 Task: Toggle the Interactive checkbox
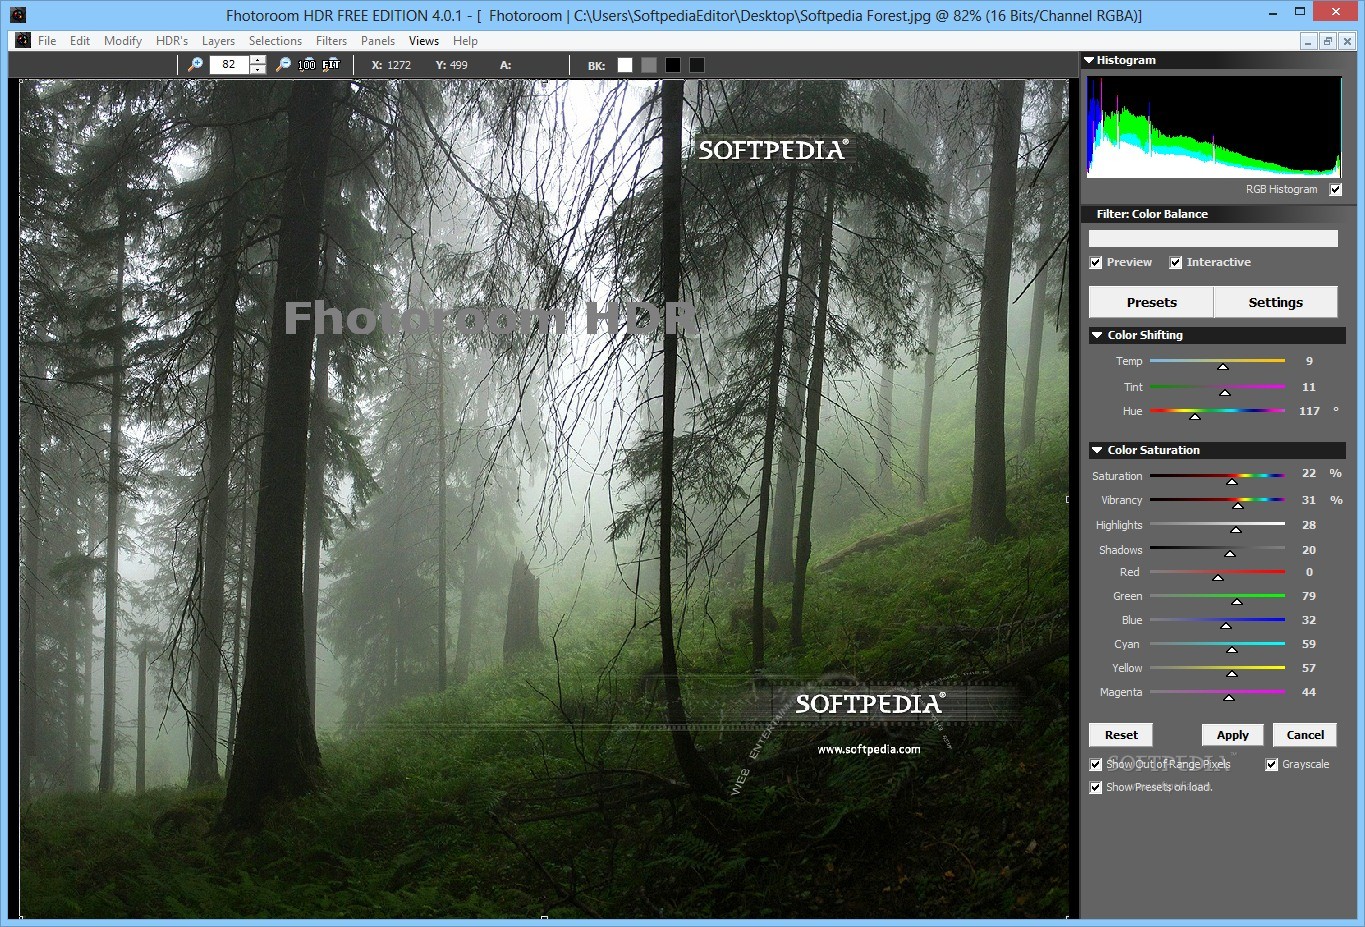[1176, 263]
